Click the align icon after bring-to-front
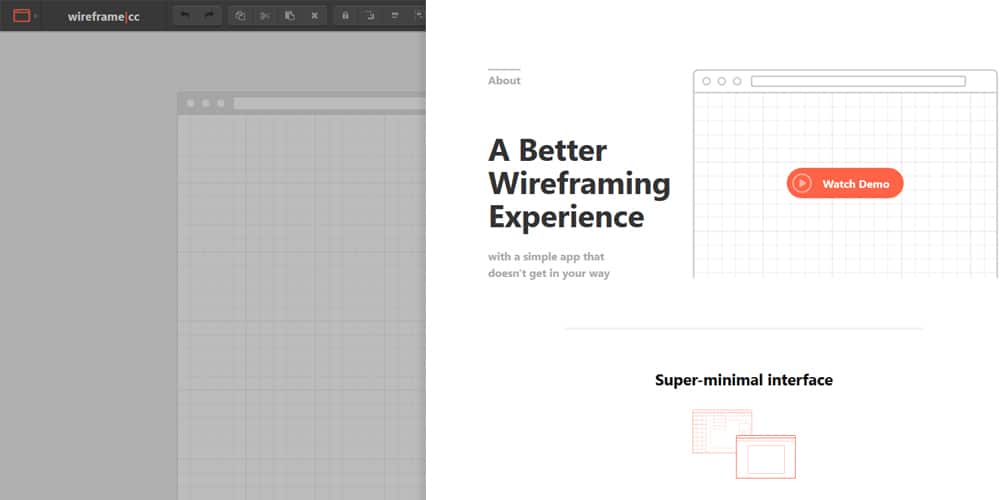The image size is (1000, 500). (x=395, y=15)
